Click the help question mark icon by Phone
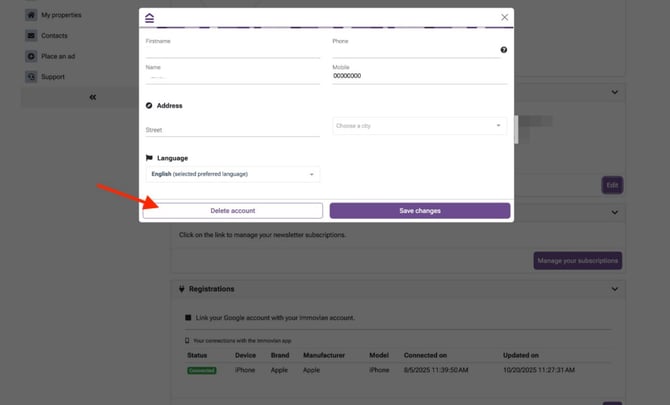 click(x=503, y=50)
